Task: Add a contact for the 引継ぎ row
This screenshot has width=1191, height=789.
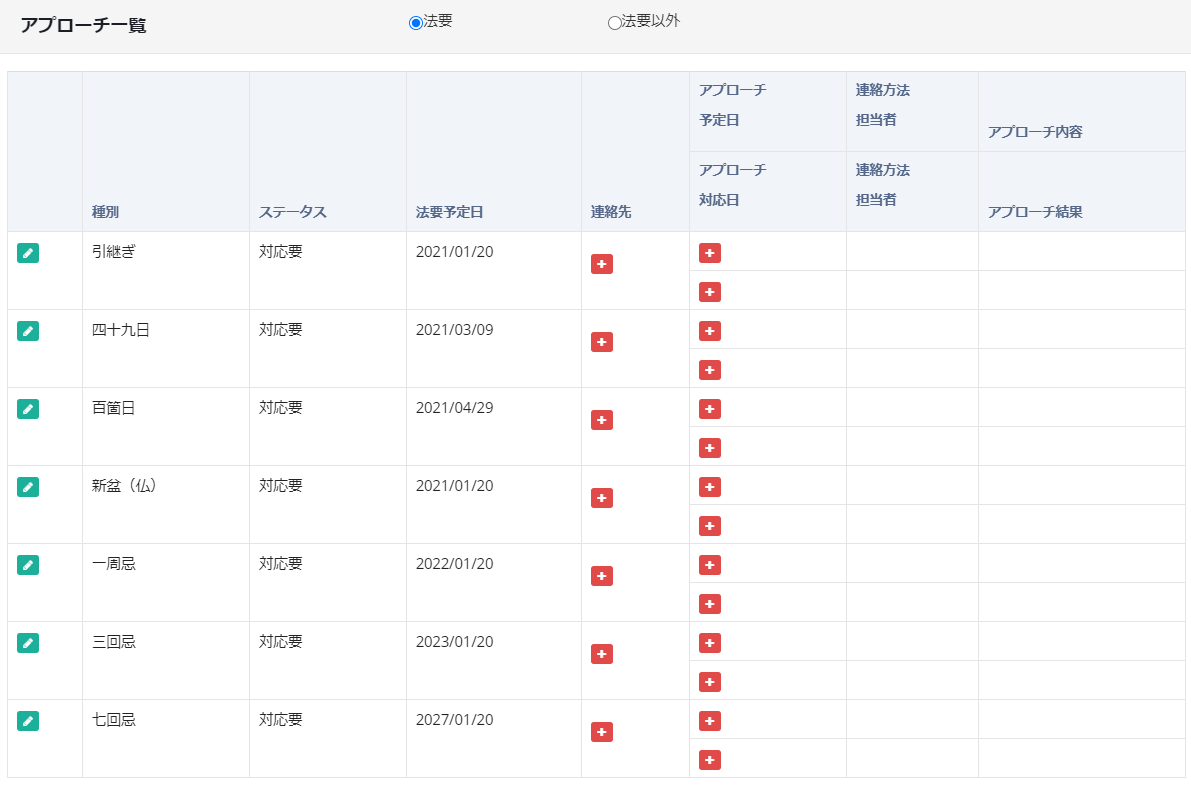Action: (x=602, y=264)
